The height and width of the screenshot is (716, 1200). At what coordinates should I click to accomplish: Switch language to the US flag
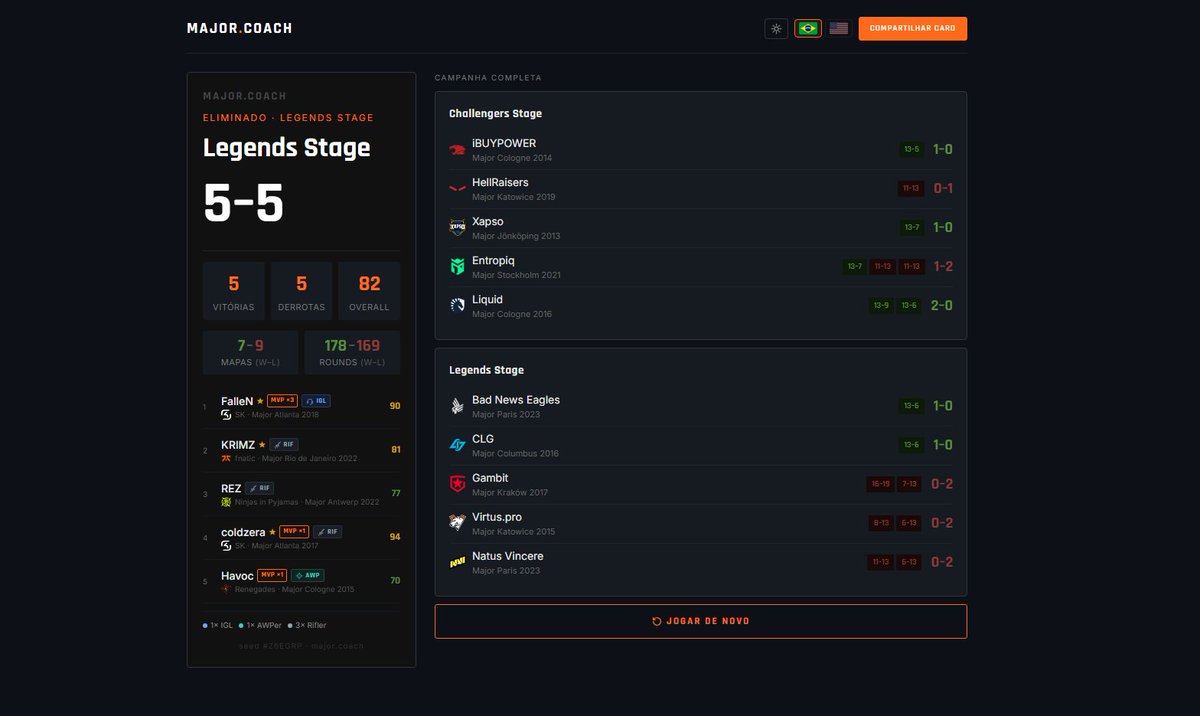click(839, 29)
